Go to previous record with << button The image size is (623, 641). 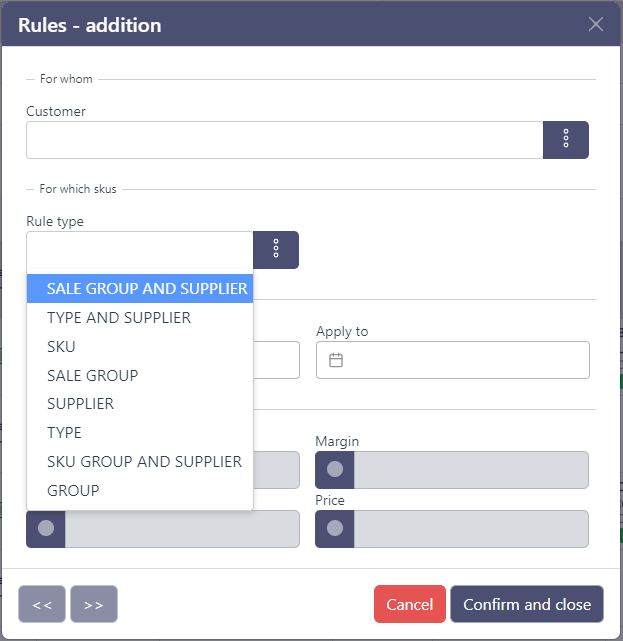point(42,604)
